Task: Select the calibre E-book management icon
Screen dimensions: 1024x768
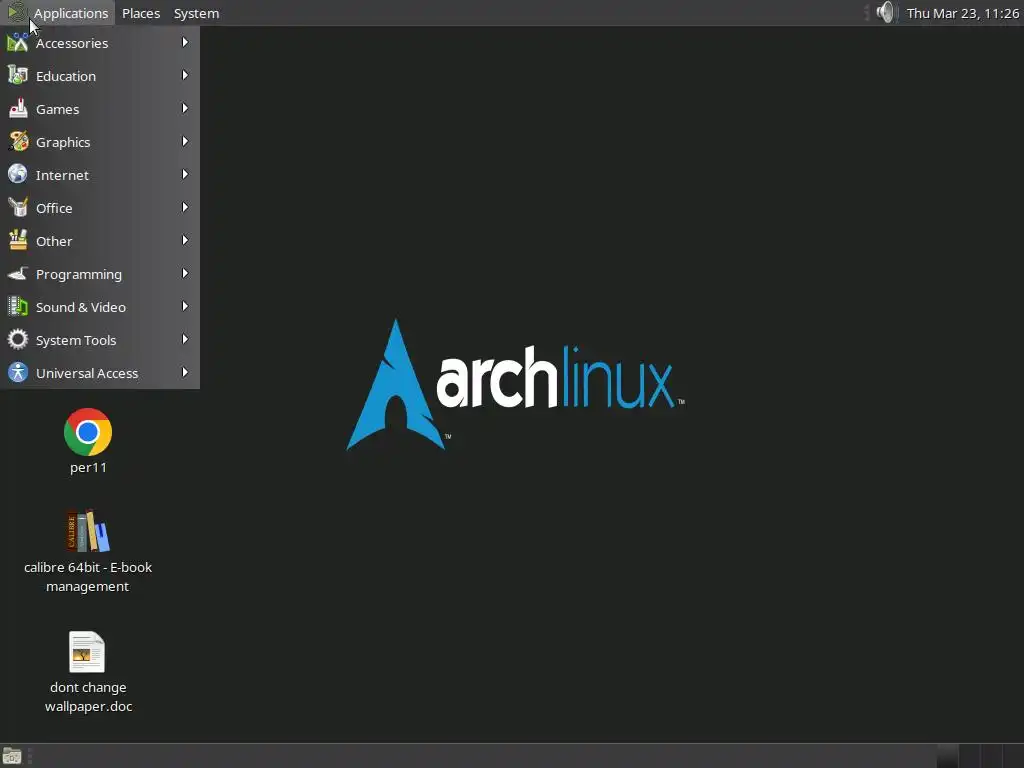Action: pyautogui.click(x=88, y=531)
